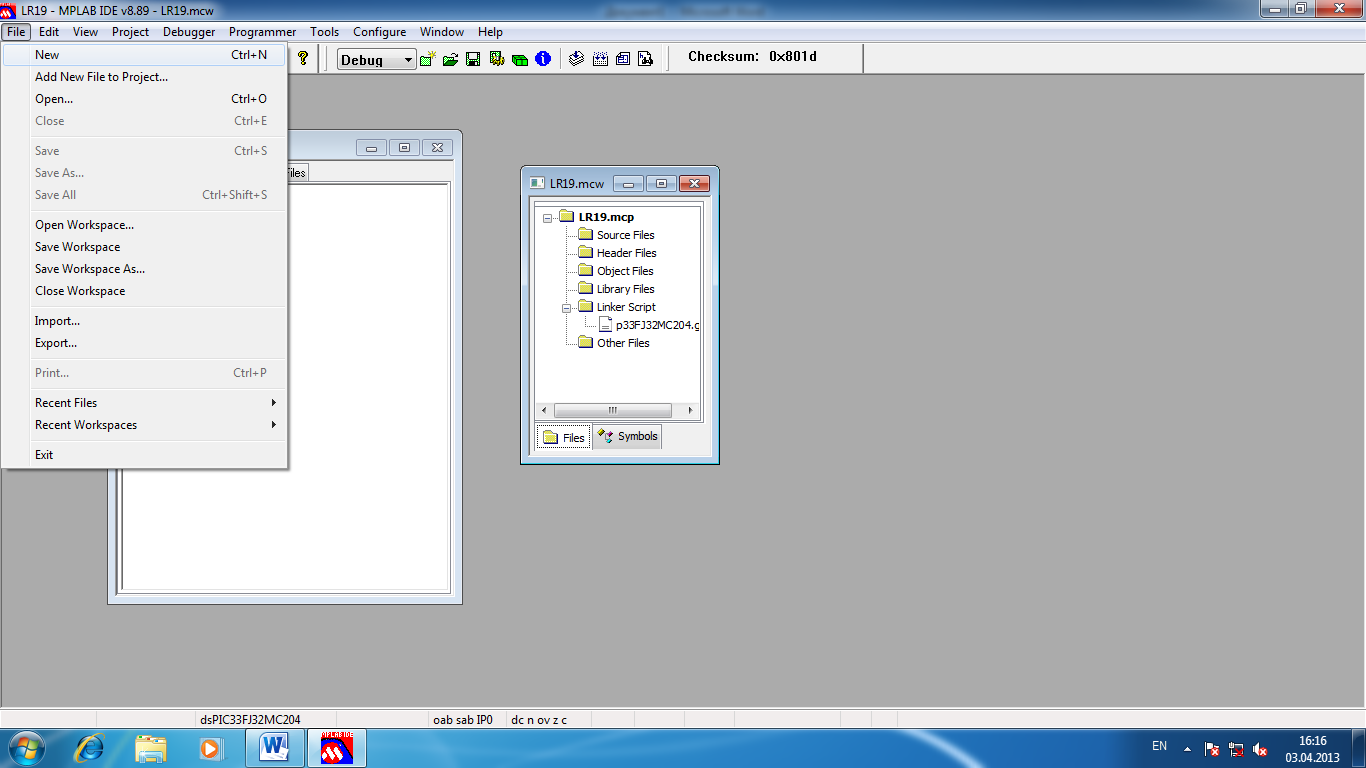Screen dimensions: 1366x768
Task: Click the LR19.mcw window title icon
Action: click(537, 183)
